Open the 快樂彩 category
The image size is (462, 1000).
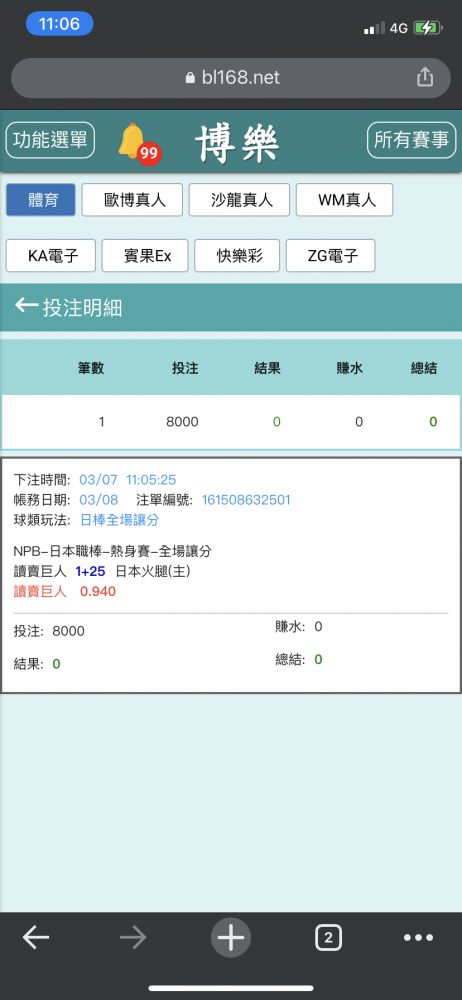click(237, 256)
